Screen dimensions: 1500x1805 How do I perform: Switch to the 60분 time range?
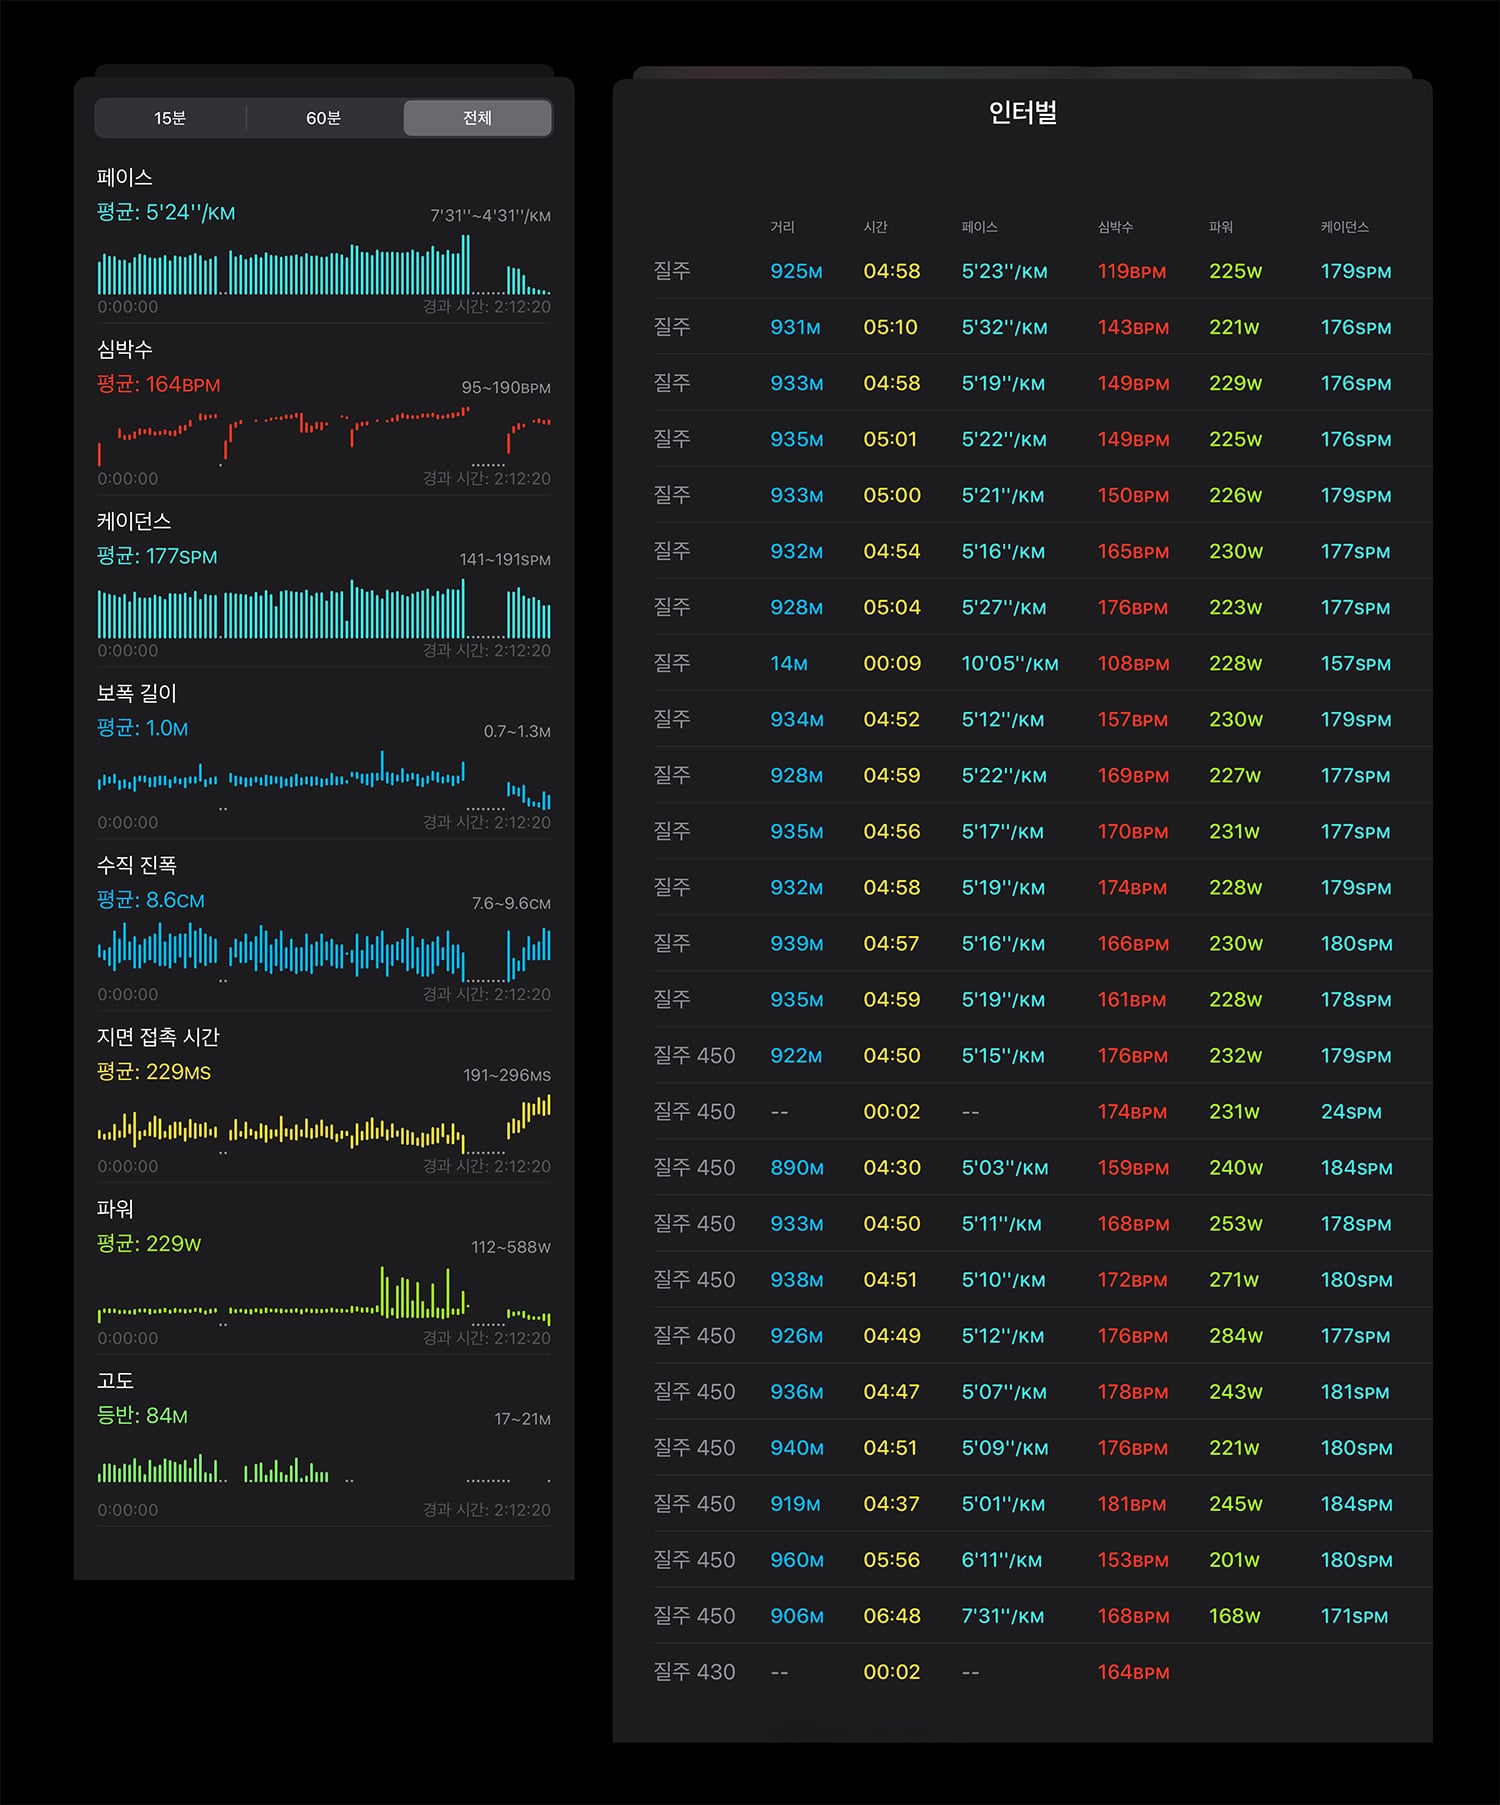[x=324, y=118]
